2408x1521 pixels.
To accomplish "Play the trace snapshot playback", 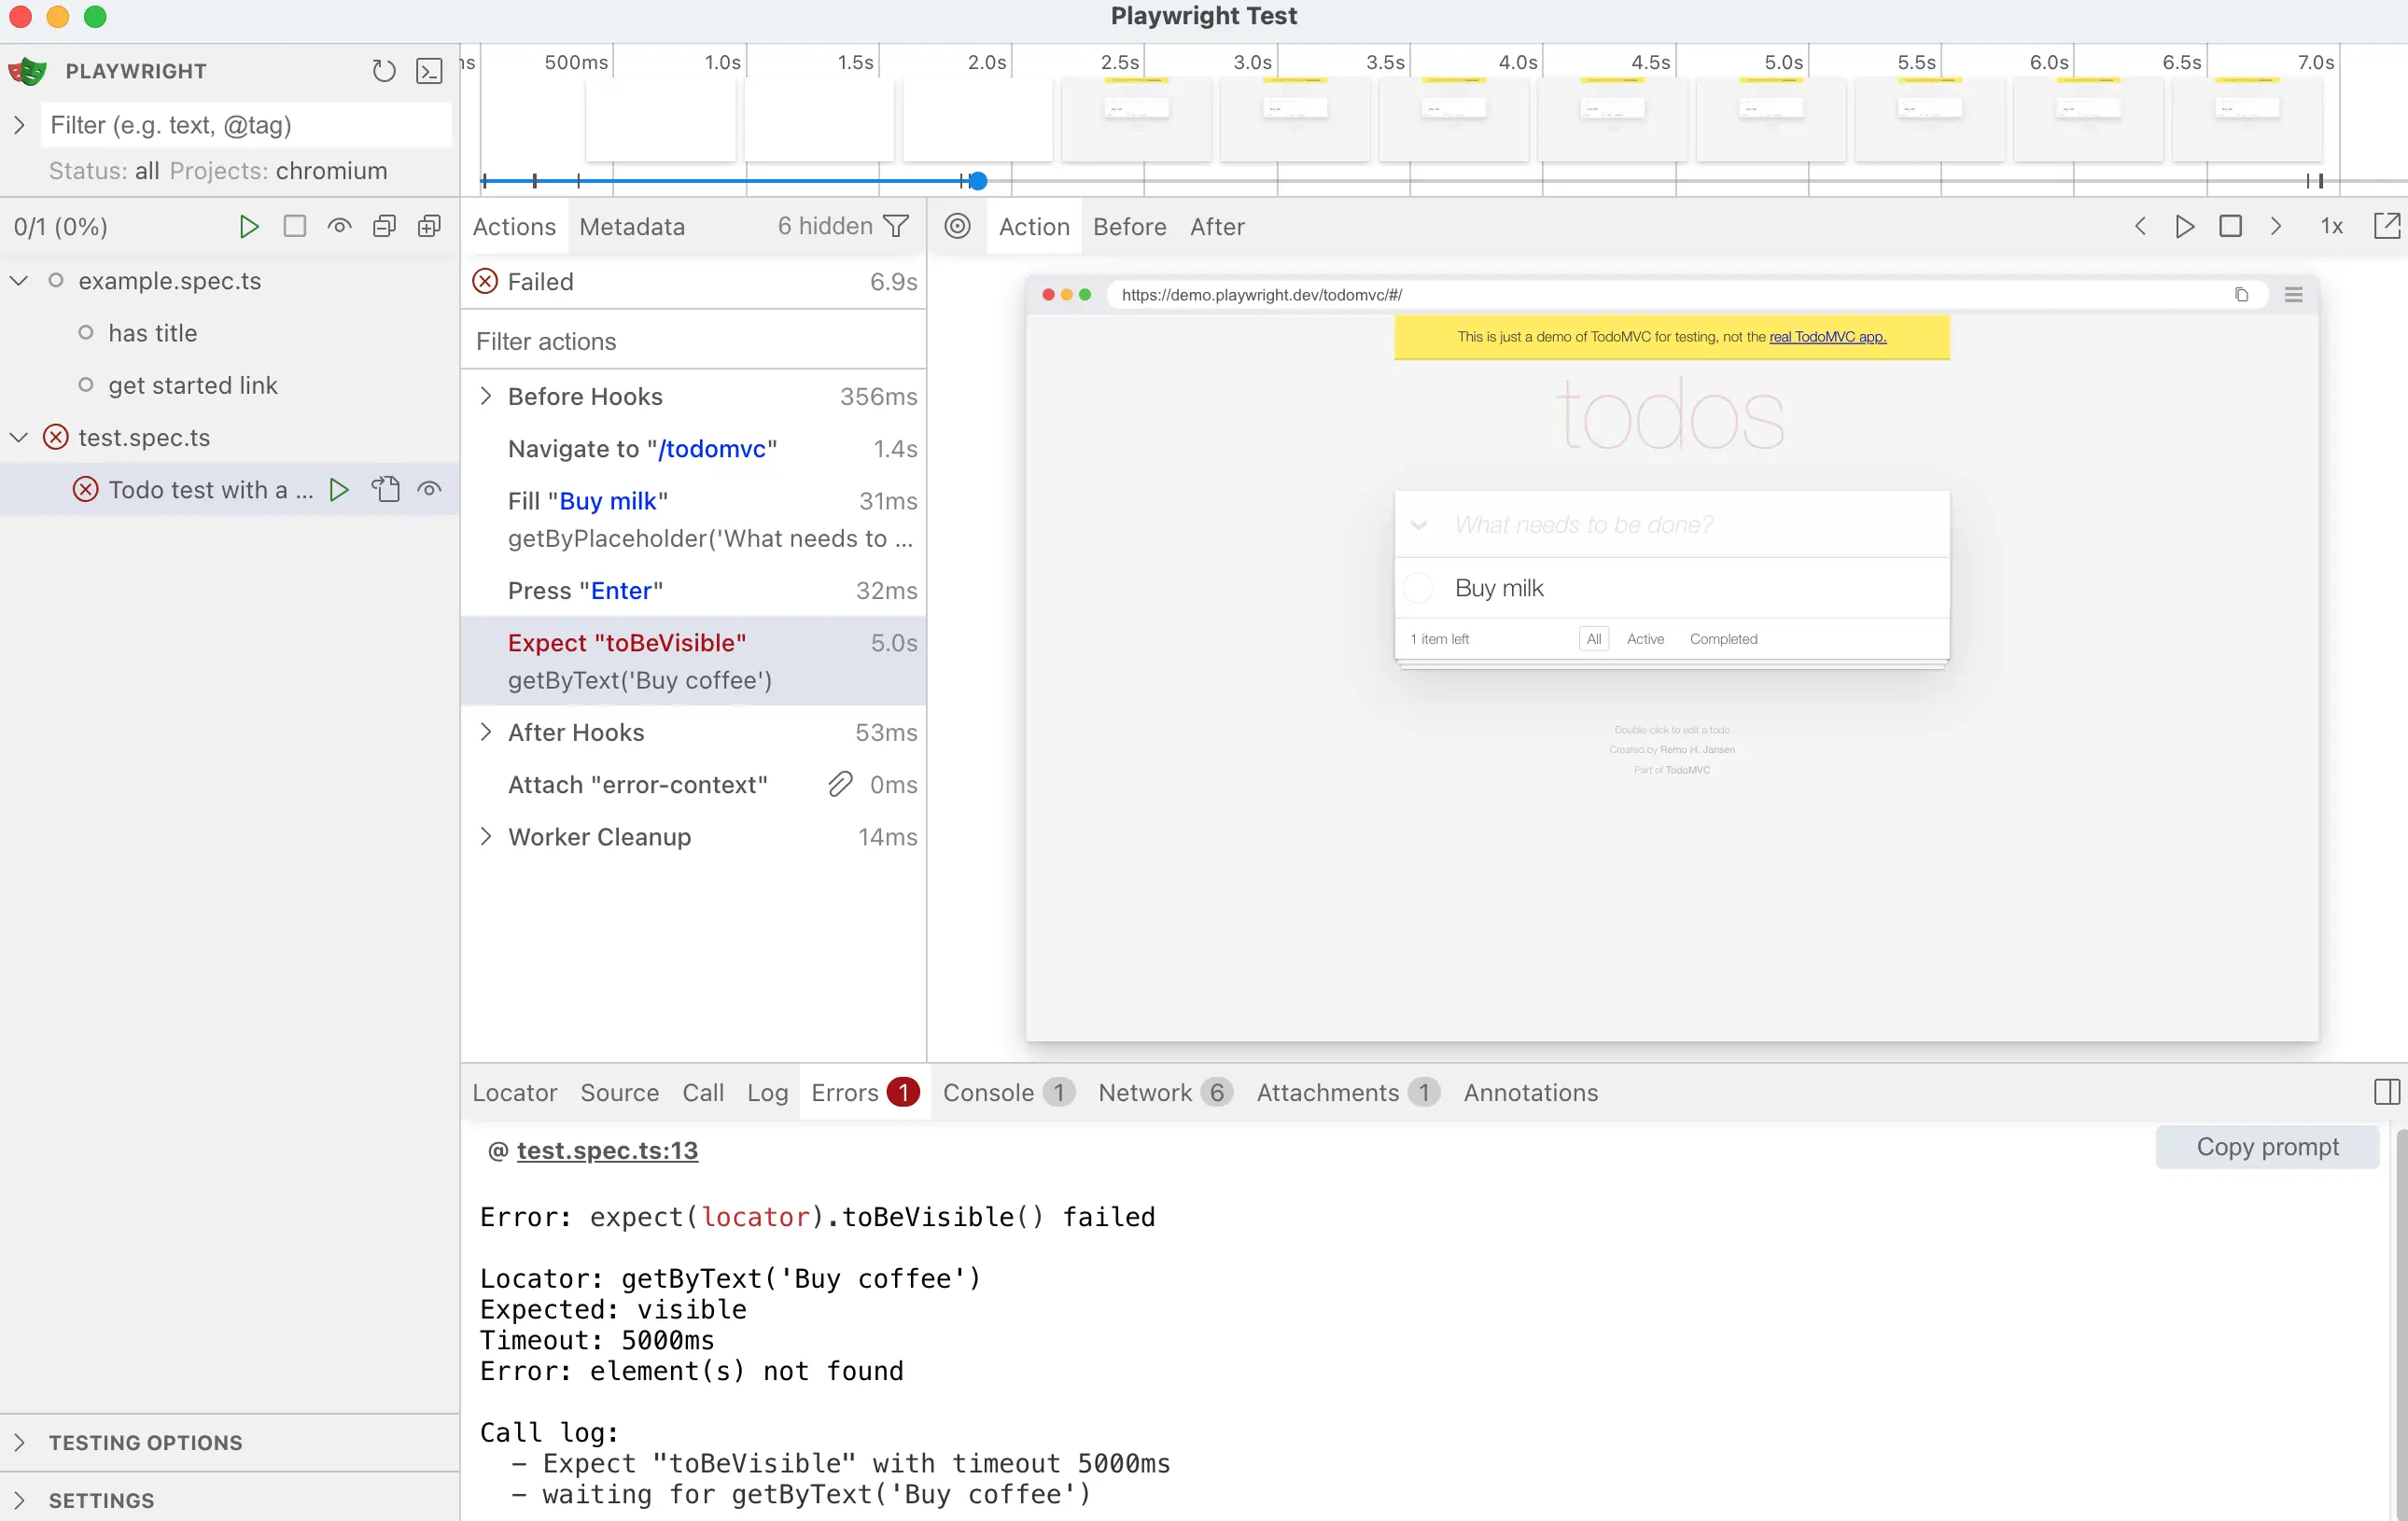I will point(2185,227).
